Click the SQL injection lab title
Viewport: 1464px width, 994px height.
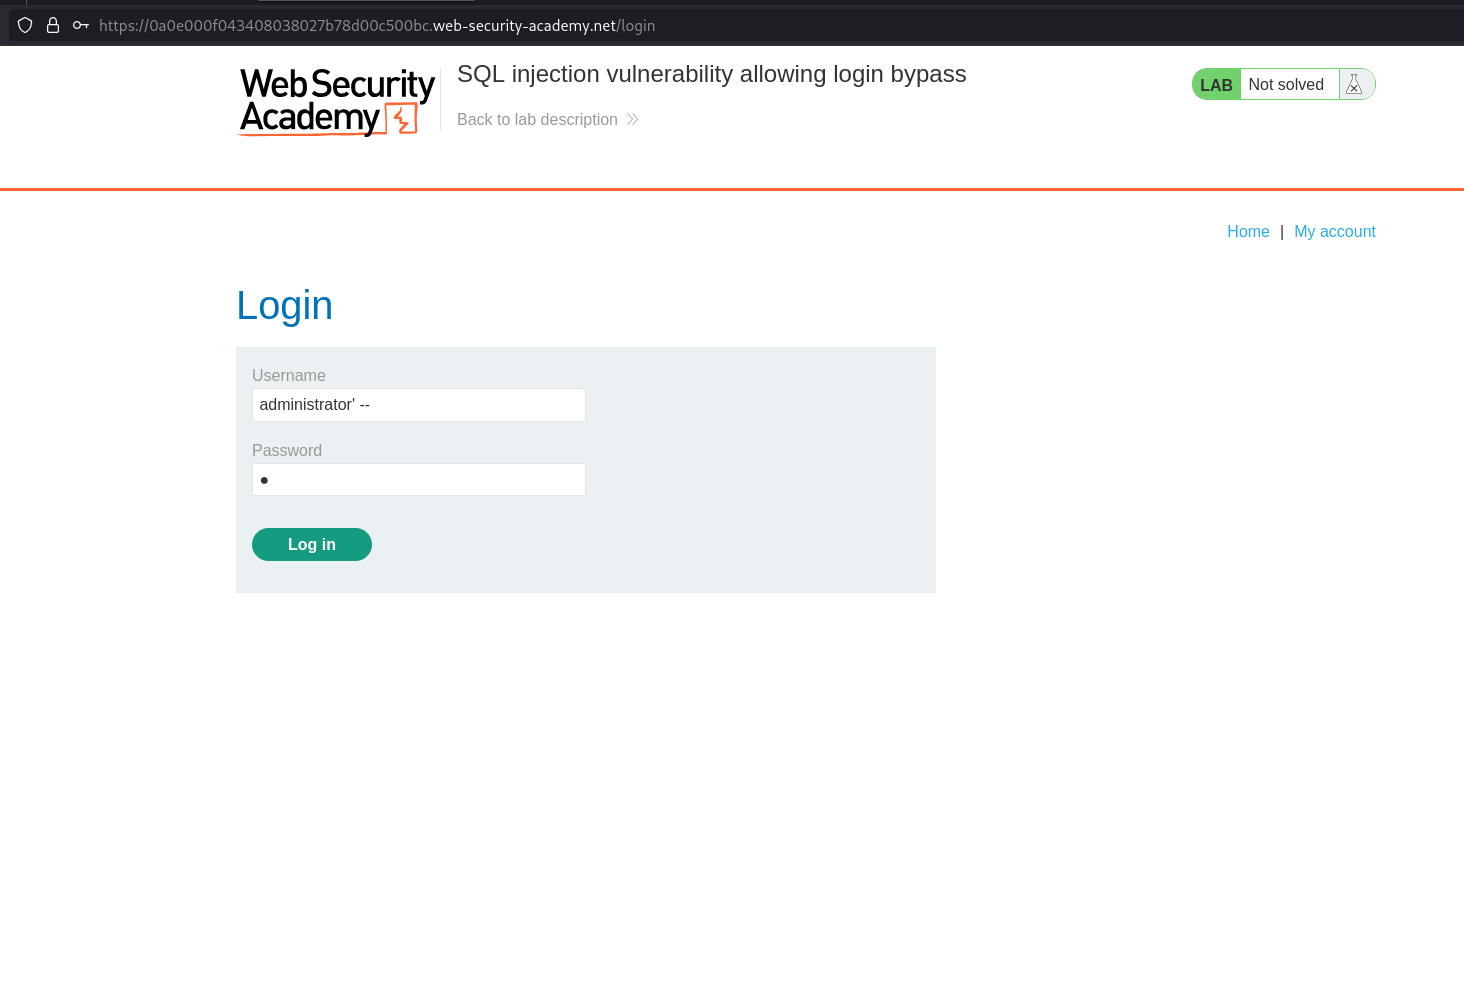point(711,74)
